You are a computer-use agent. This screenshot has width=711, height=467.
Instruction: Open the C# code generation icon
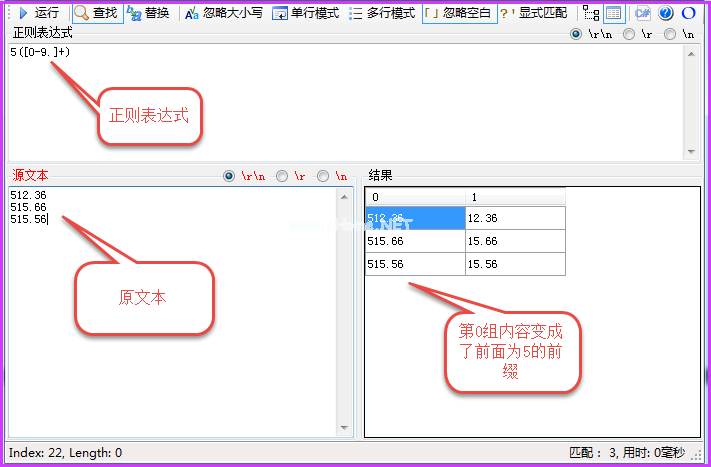click(642, 13)
